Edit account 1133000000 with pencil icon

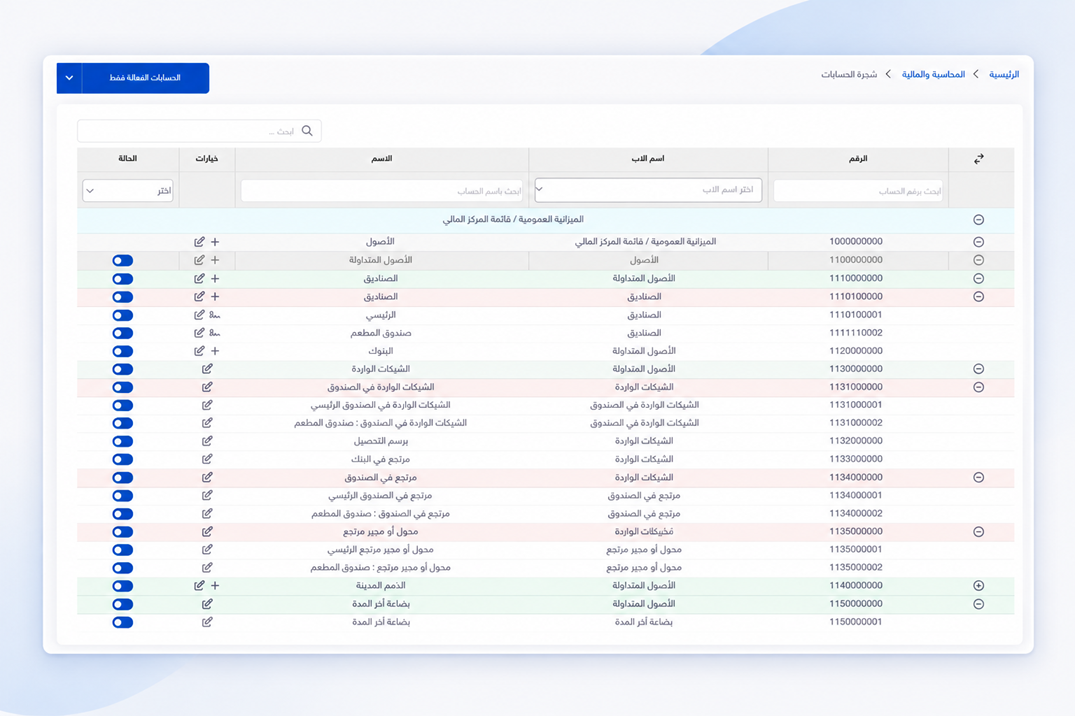point(207,460)
